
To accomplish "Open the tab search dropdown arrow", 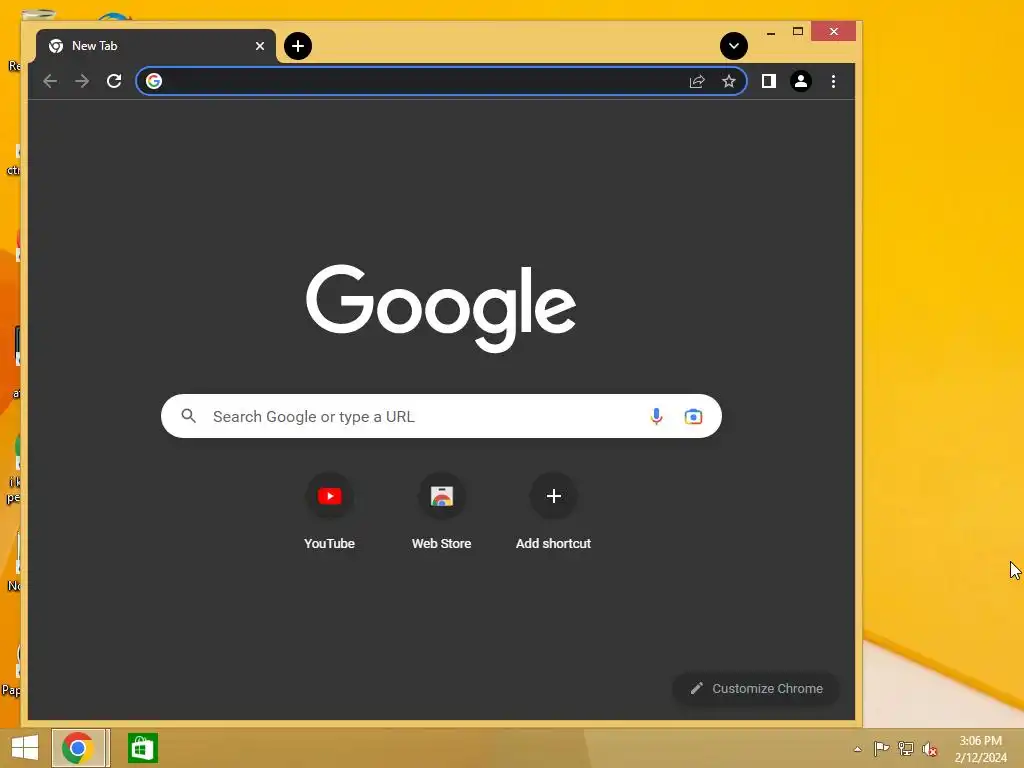I will (x=734, y=46).
